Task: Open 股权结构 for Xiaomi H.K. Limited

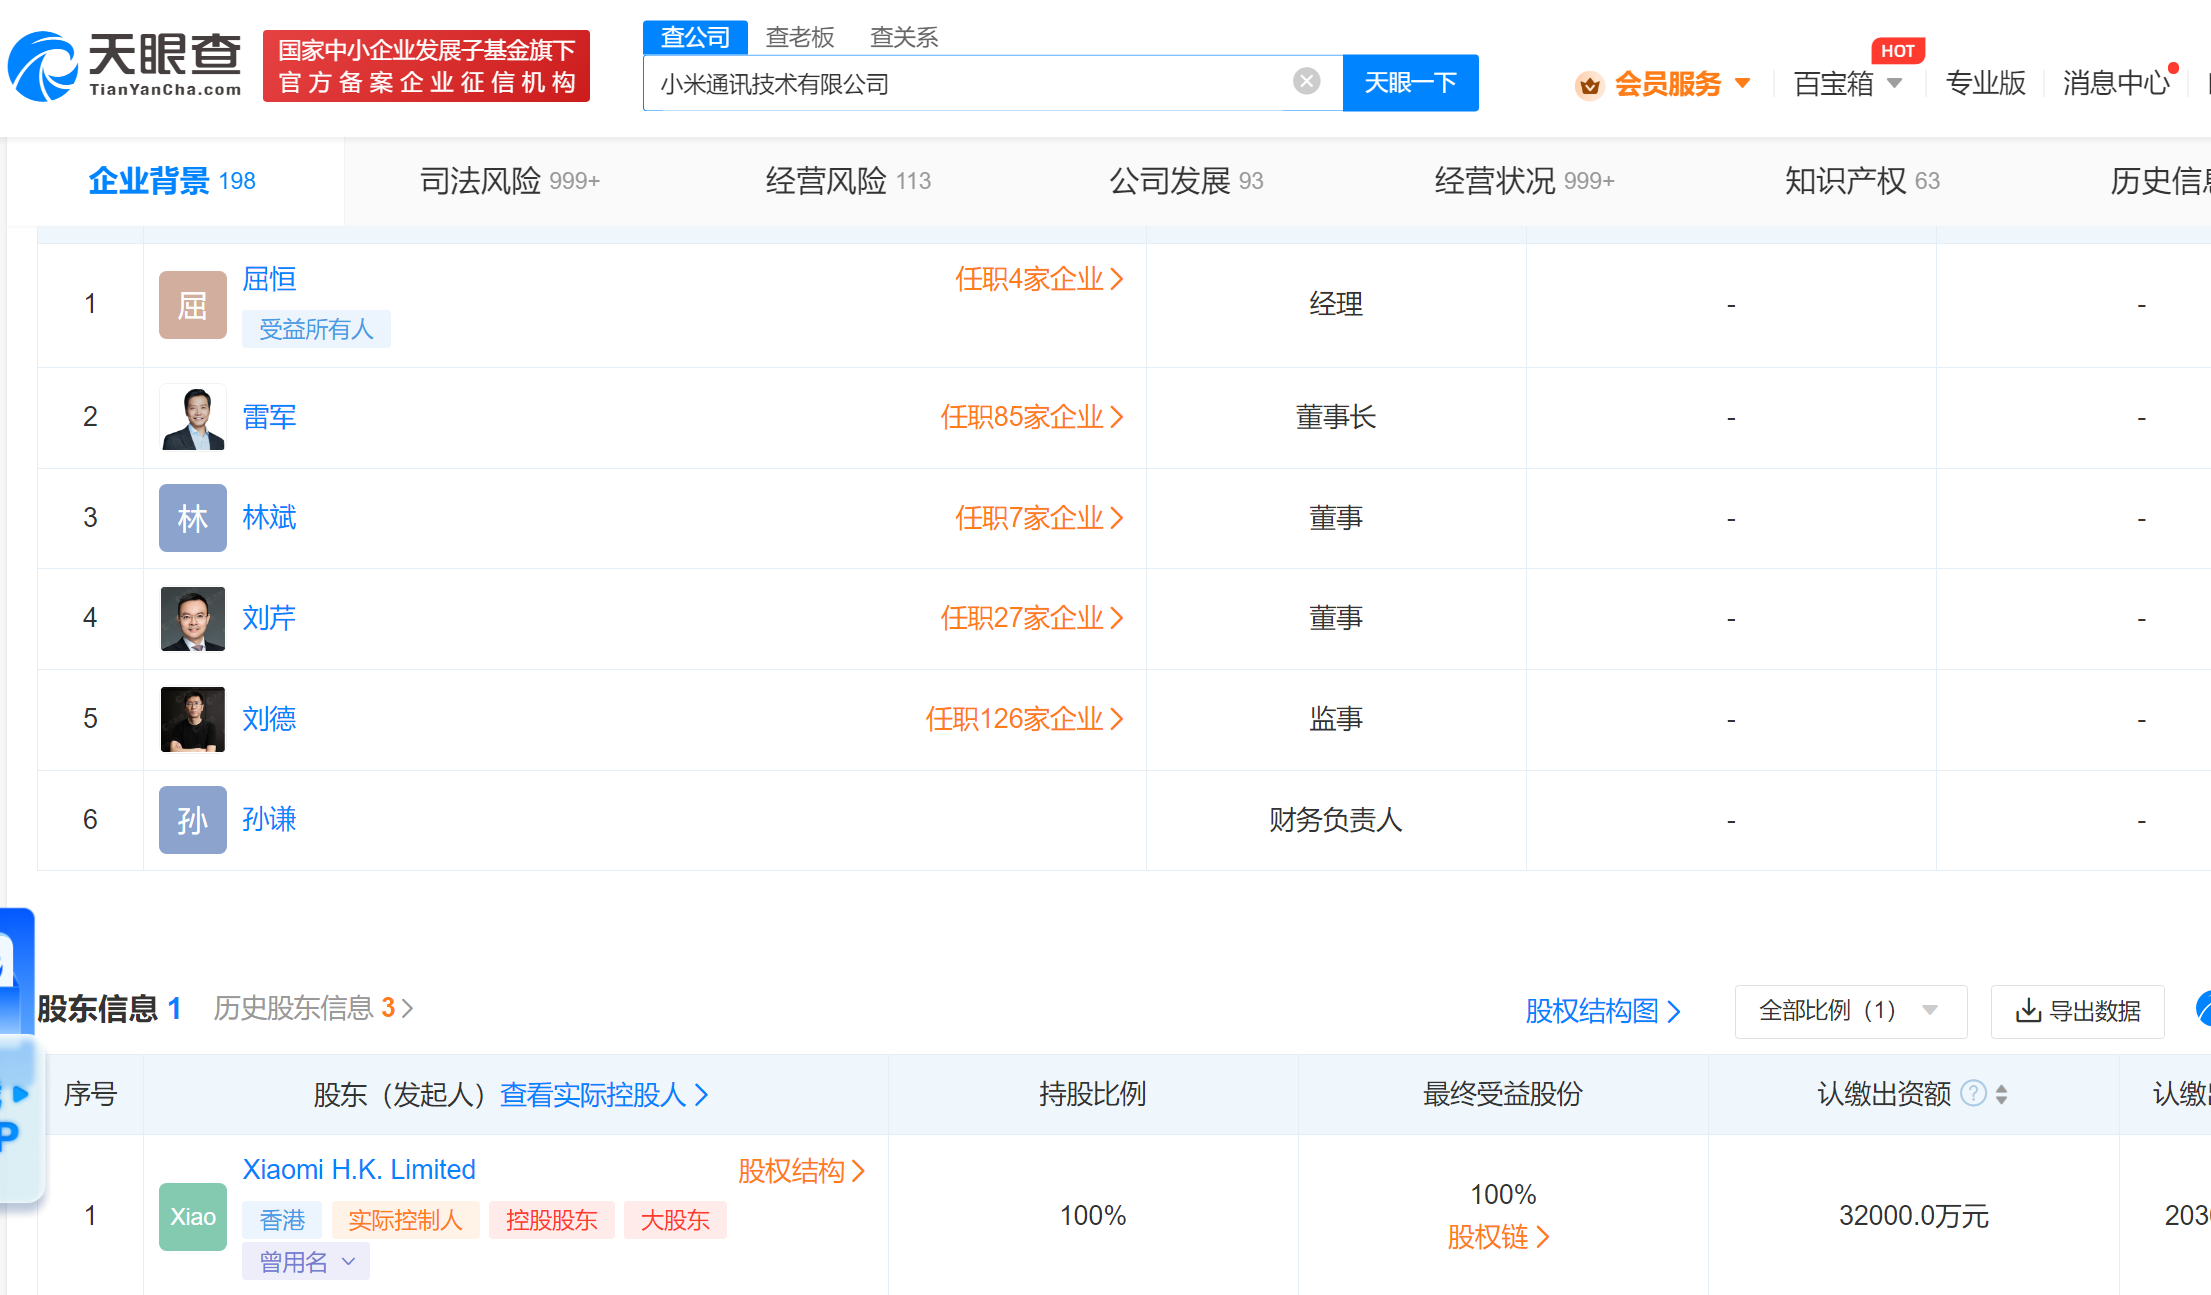Action: tap(801, 1170)
